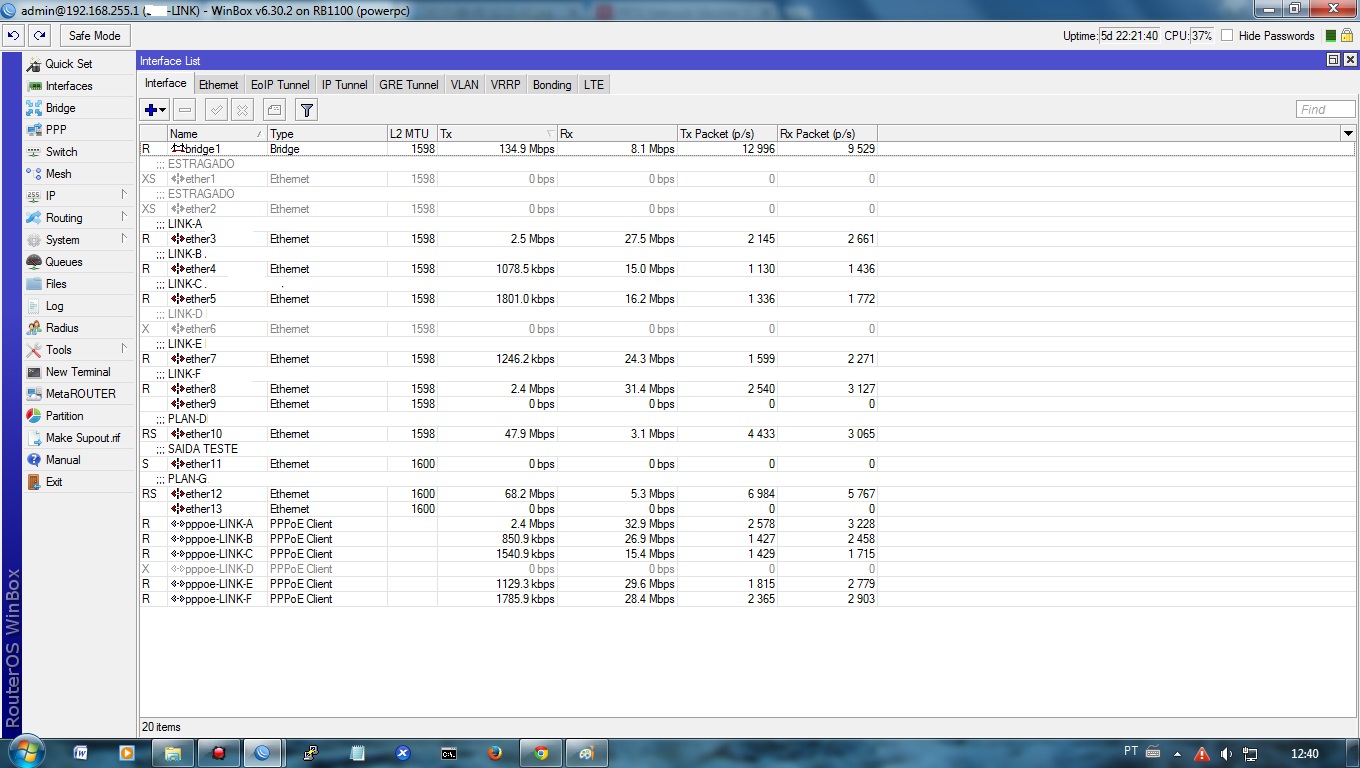The height and width of the screenshot is (768, 1360).
Task: Open the Manual menu item
Action: coord(78,460)
